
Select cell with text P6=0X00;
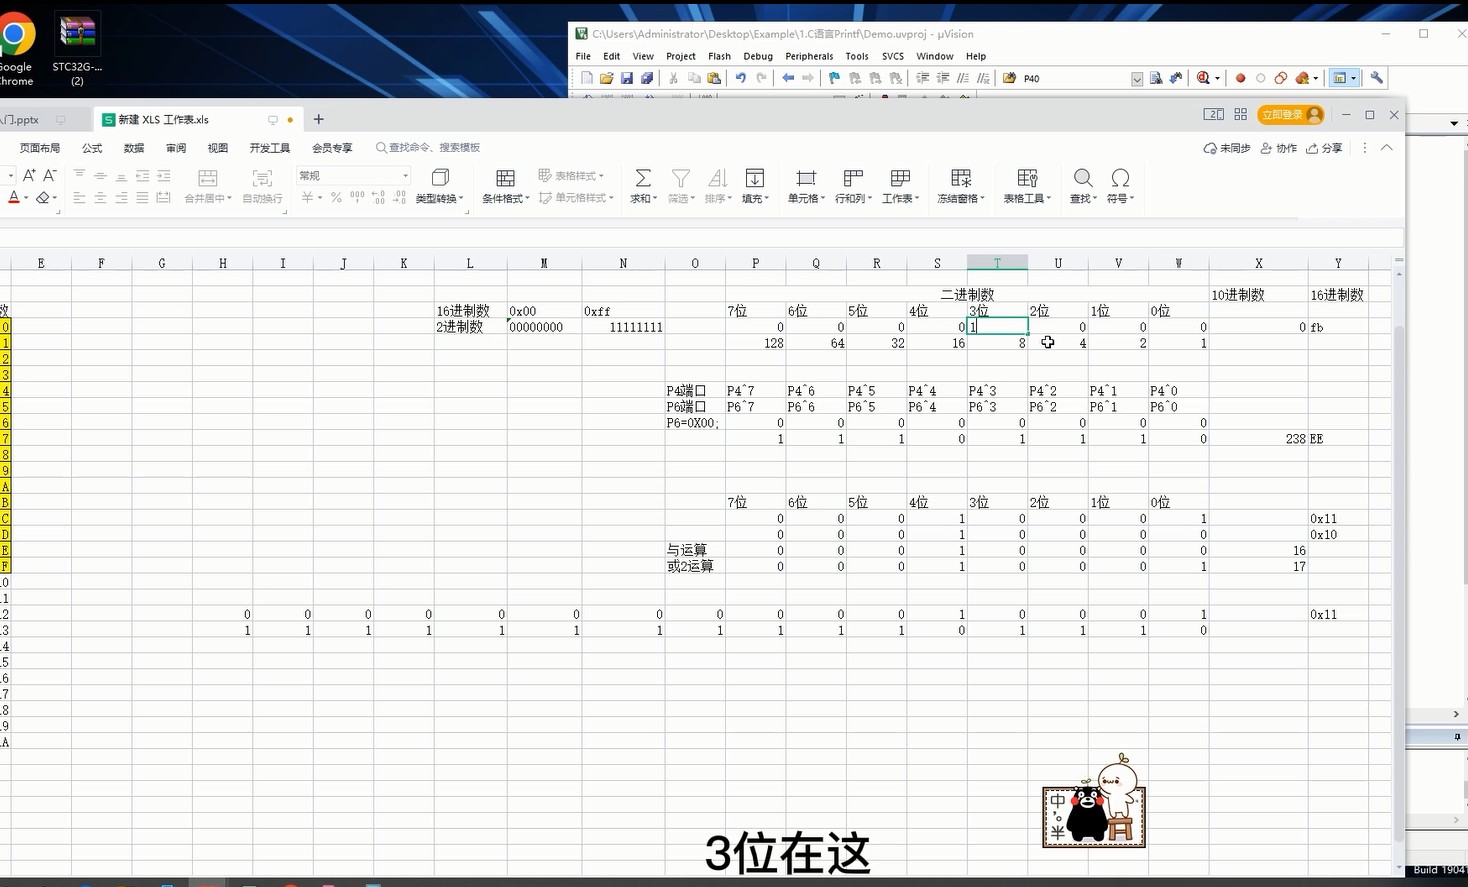[x=695, y=423]
